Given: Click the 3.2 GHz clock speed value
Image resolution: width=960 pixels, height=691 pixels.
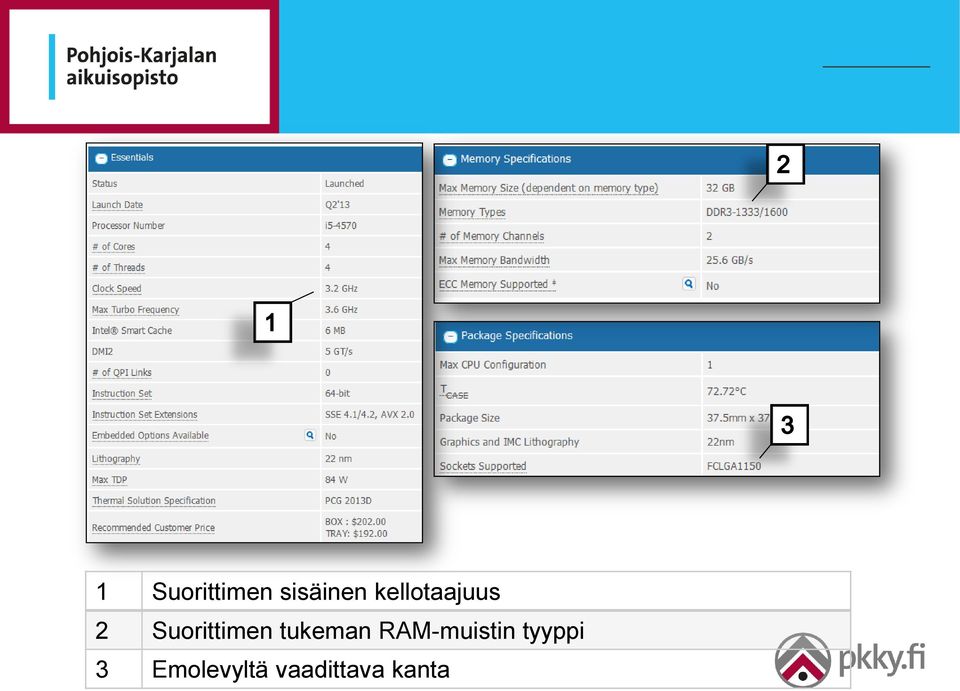Looking at the screenshot, I should (x=341, y=289).
